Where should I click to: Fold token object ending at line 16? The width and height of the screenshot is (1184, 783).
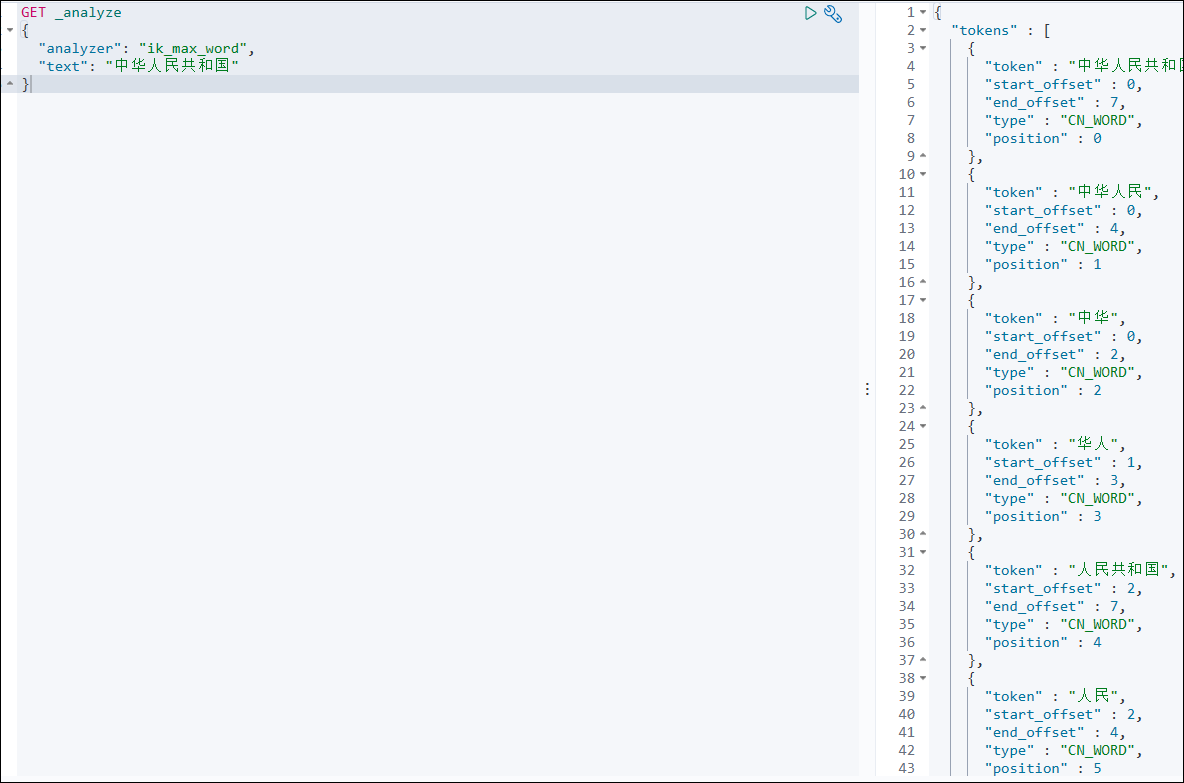coord(923,282)
